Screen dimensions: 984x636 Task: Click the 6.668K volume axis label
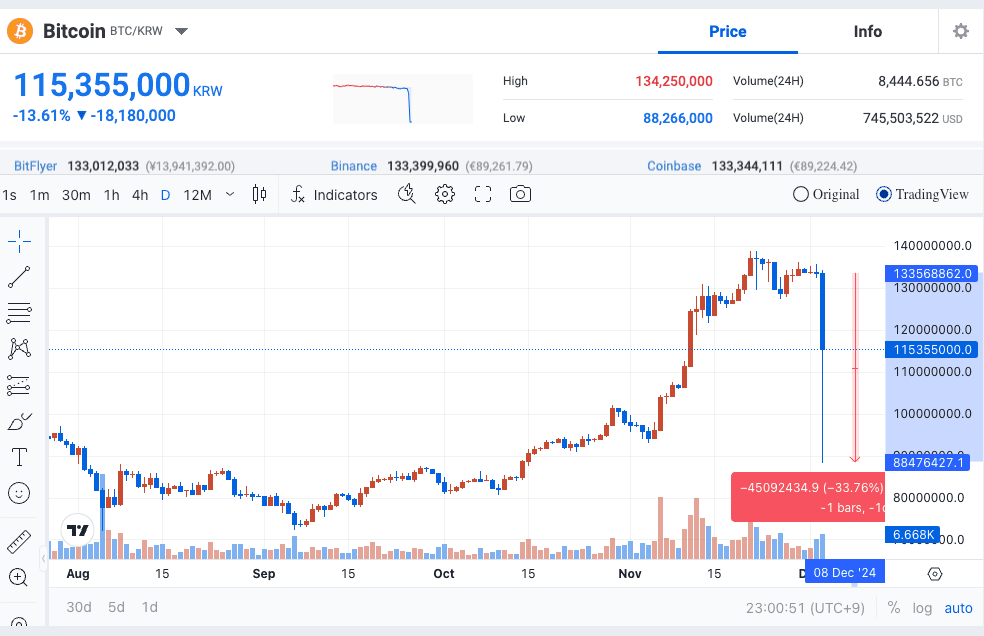pyautogui.click(x=912, y=535)
